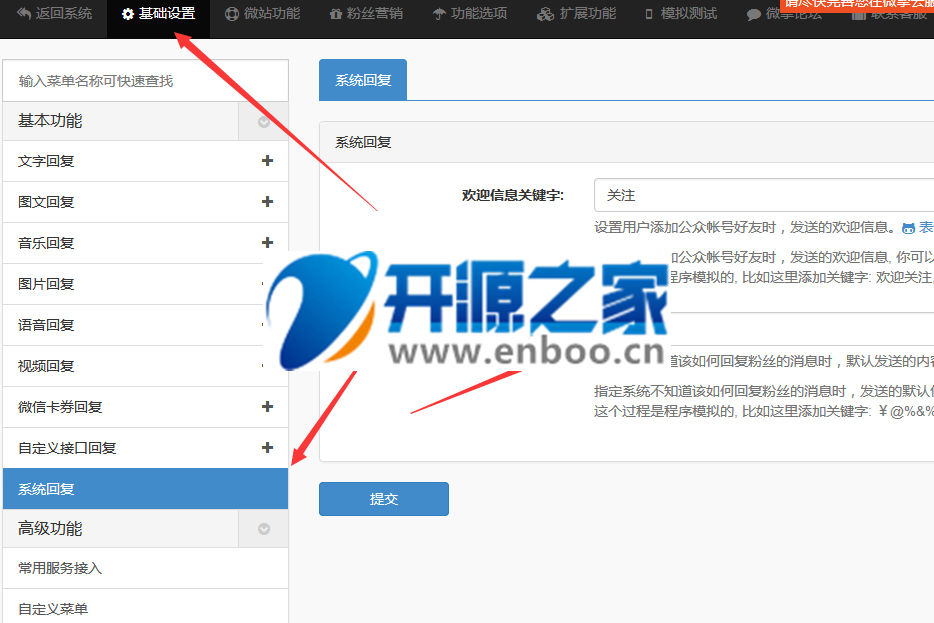Viewport: 934px width, 623px height.
Task: Click the 欢迎信息关键字 input field
Action: (764, 195)
